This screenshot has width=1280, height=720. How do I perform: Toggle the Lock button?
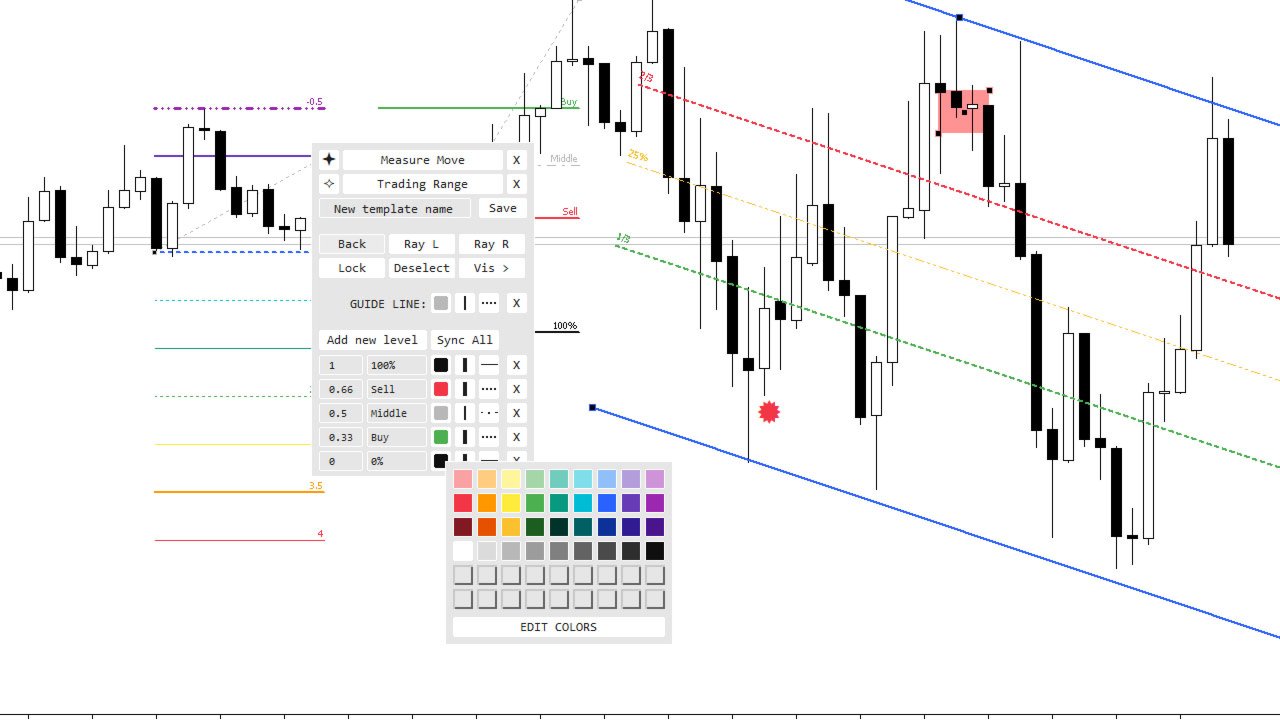coord(352,268)
